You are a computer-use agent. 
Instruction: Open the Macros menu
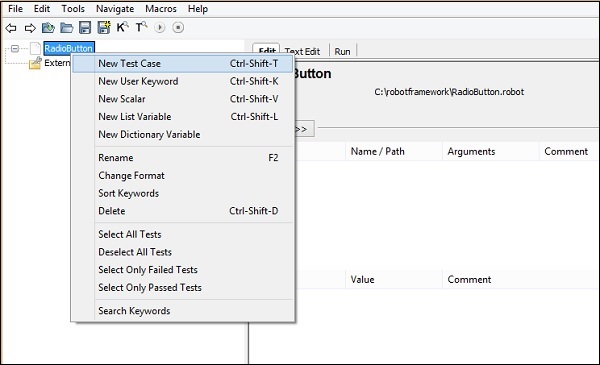(161, 8)
